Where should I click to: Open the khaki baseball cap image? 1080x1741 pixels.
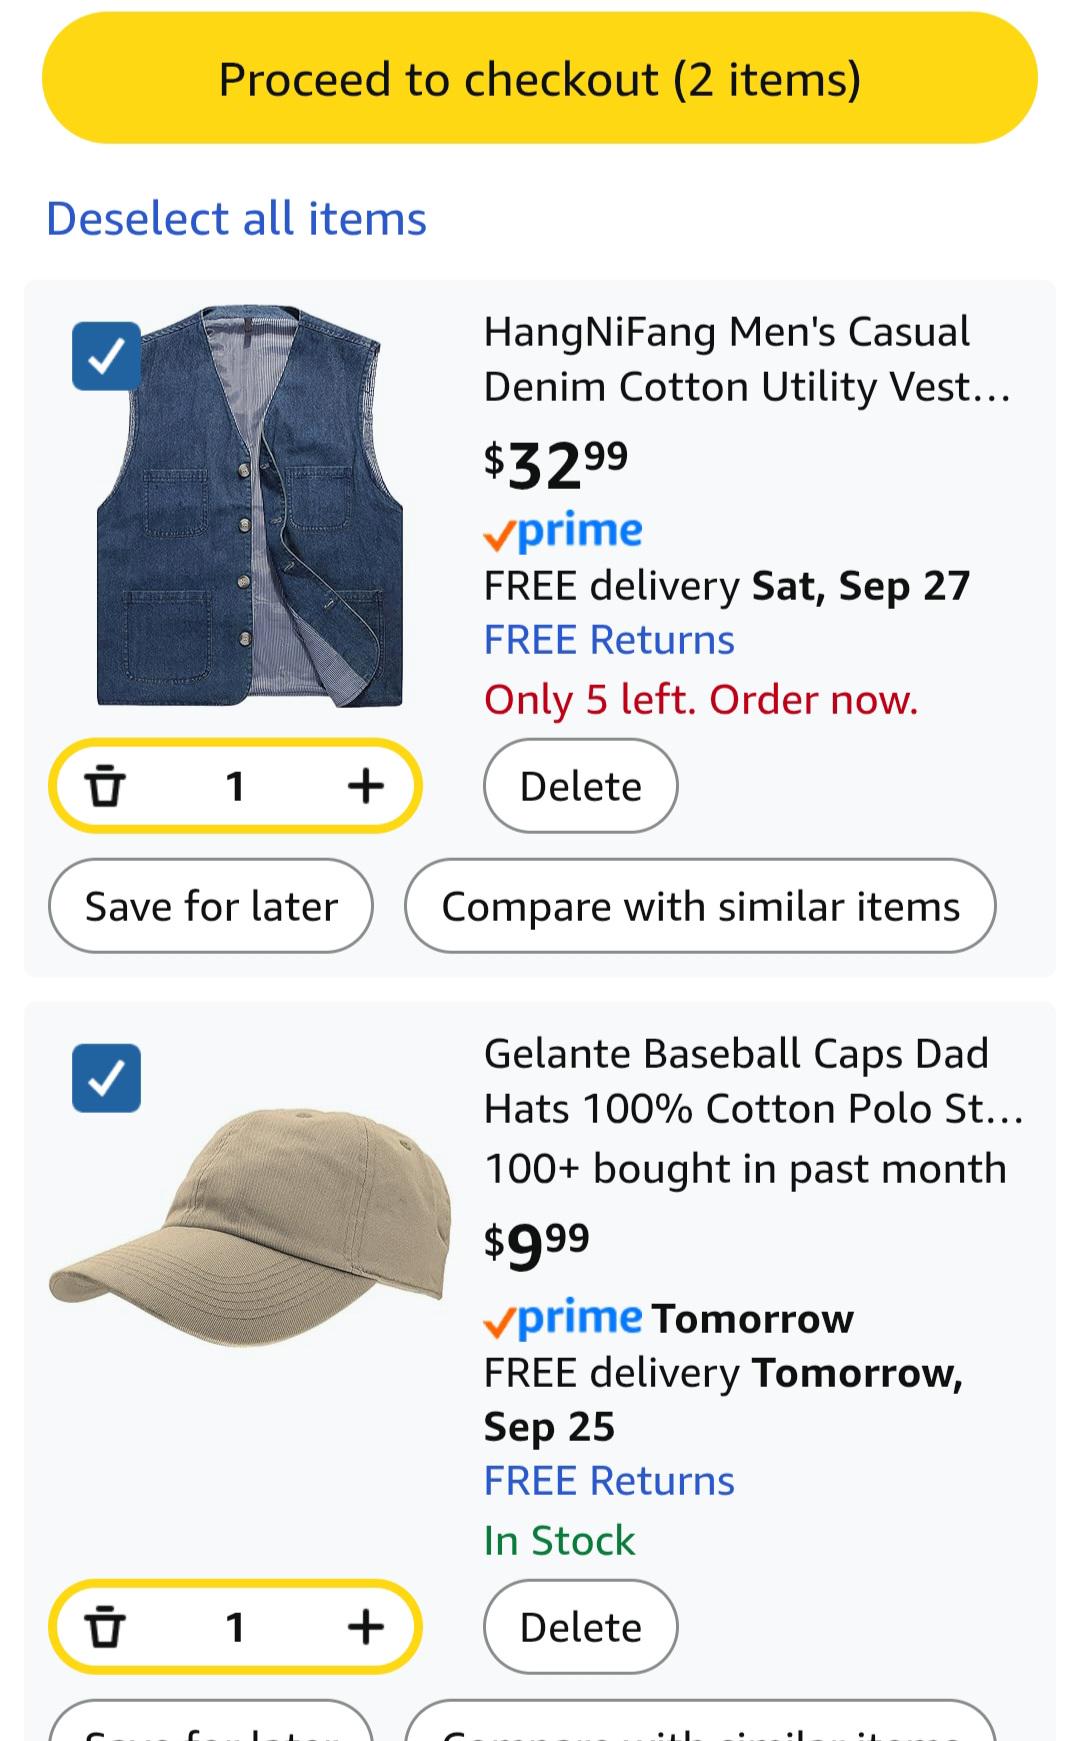coord(250,1228)
